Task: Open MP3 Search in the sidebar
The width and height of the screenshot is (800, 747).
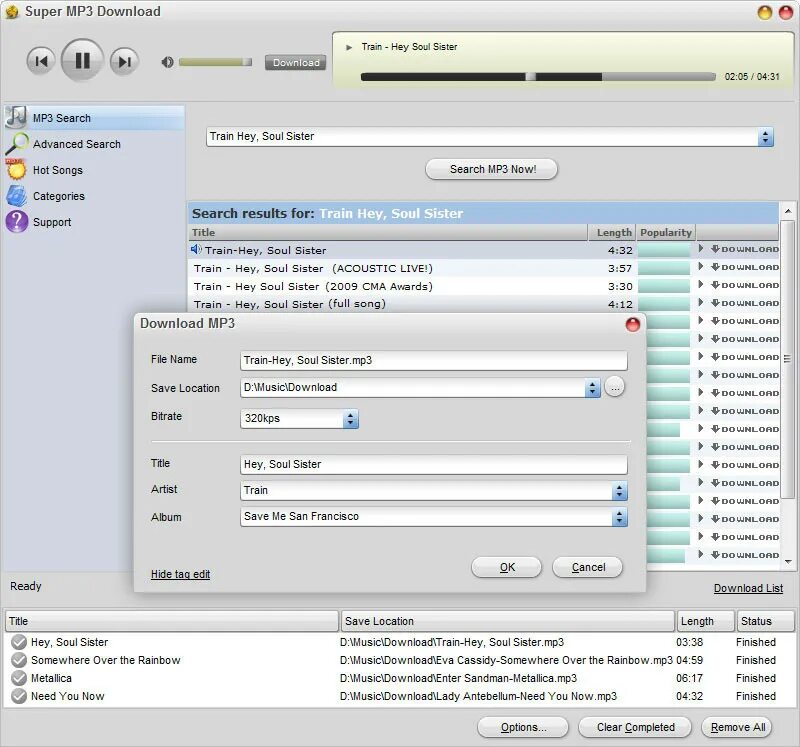Action: point(95,118)
